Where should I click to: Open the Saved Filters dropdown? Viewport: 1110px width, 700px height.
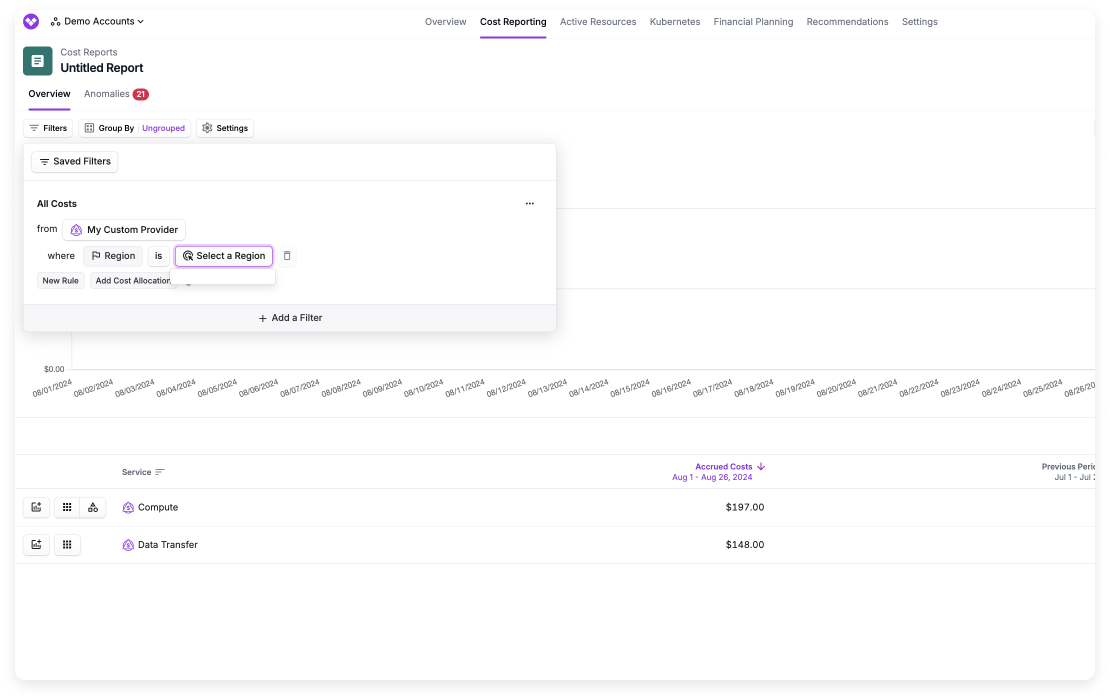click(x=74, y=161)
